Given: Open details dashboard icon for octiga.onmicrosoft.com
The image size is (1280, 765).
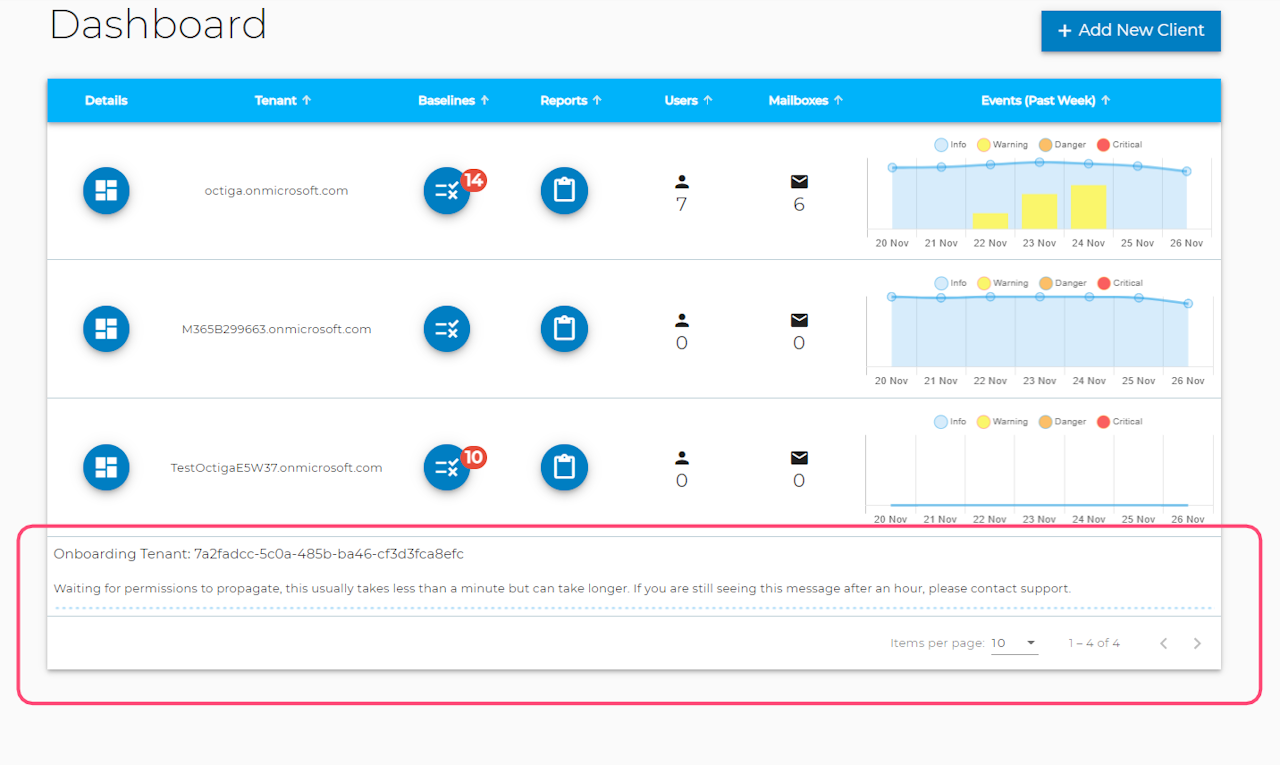Looking at the screenshot, I should coord(106,190).
